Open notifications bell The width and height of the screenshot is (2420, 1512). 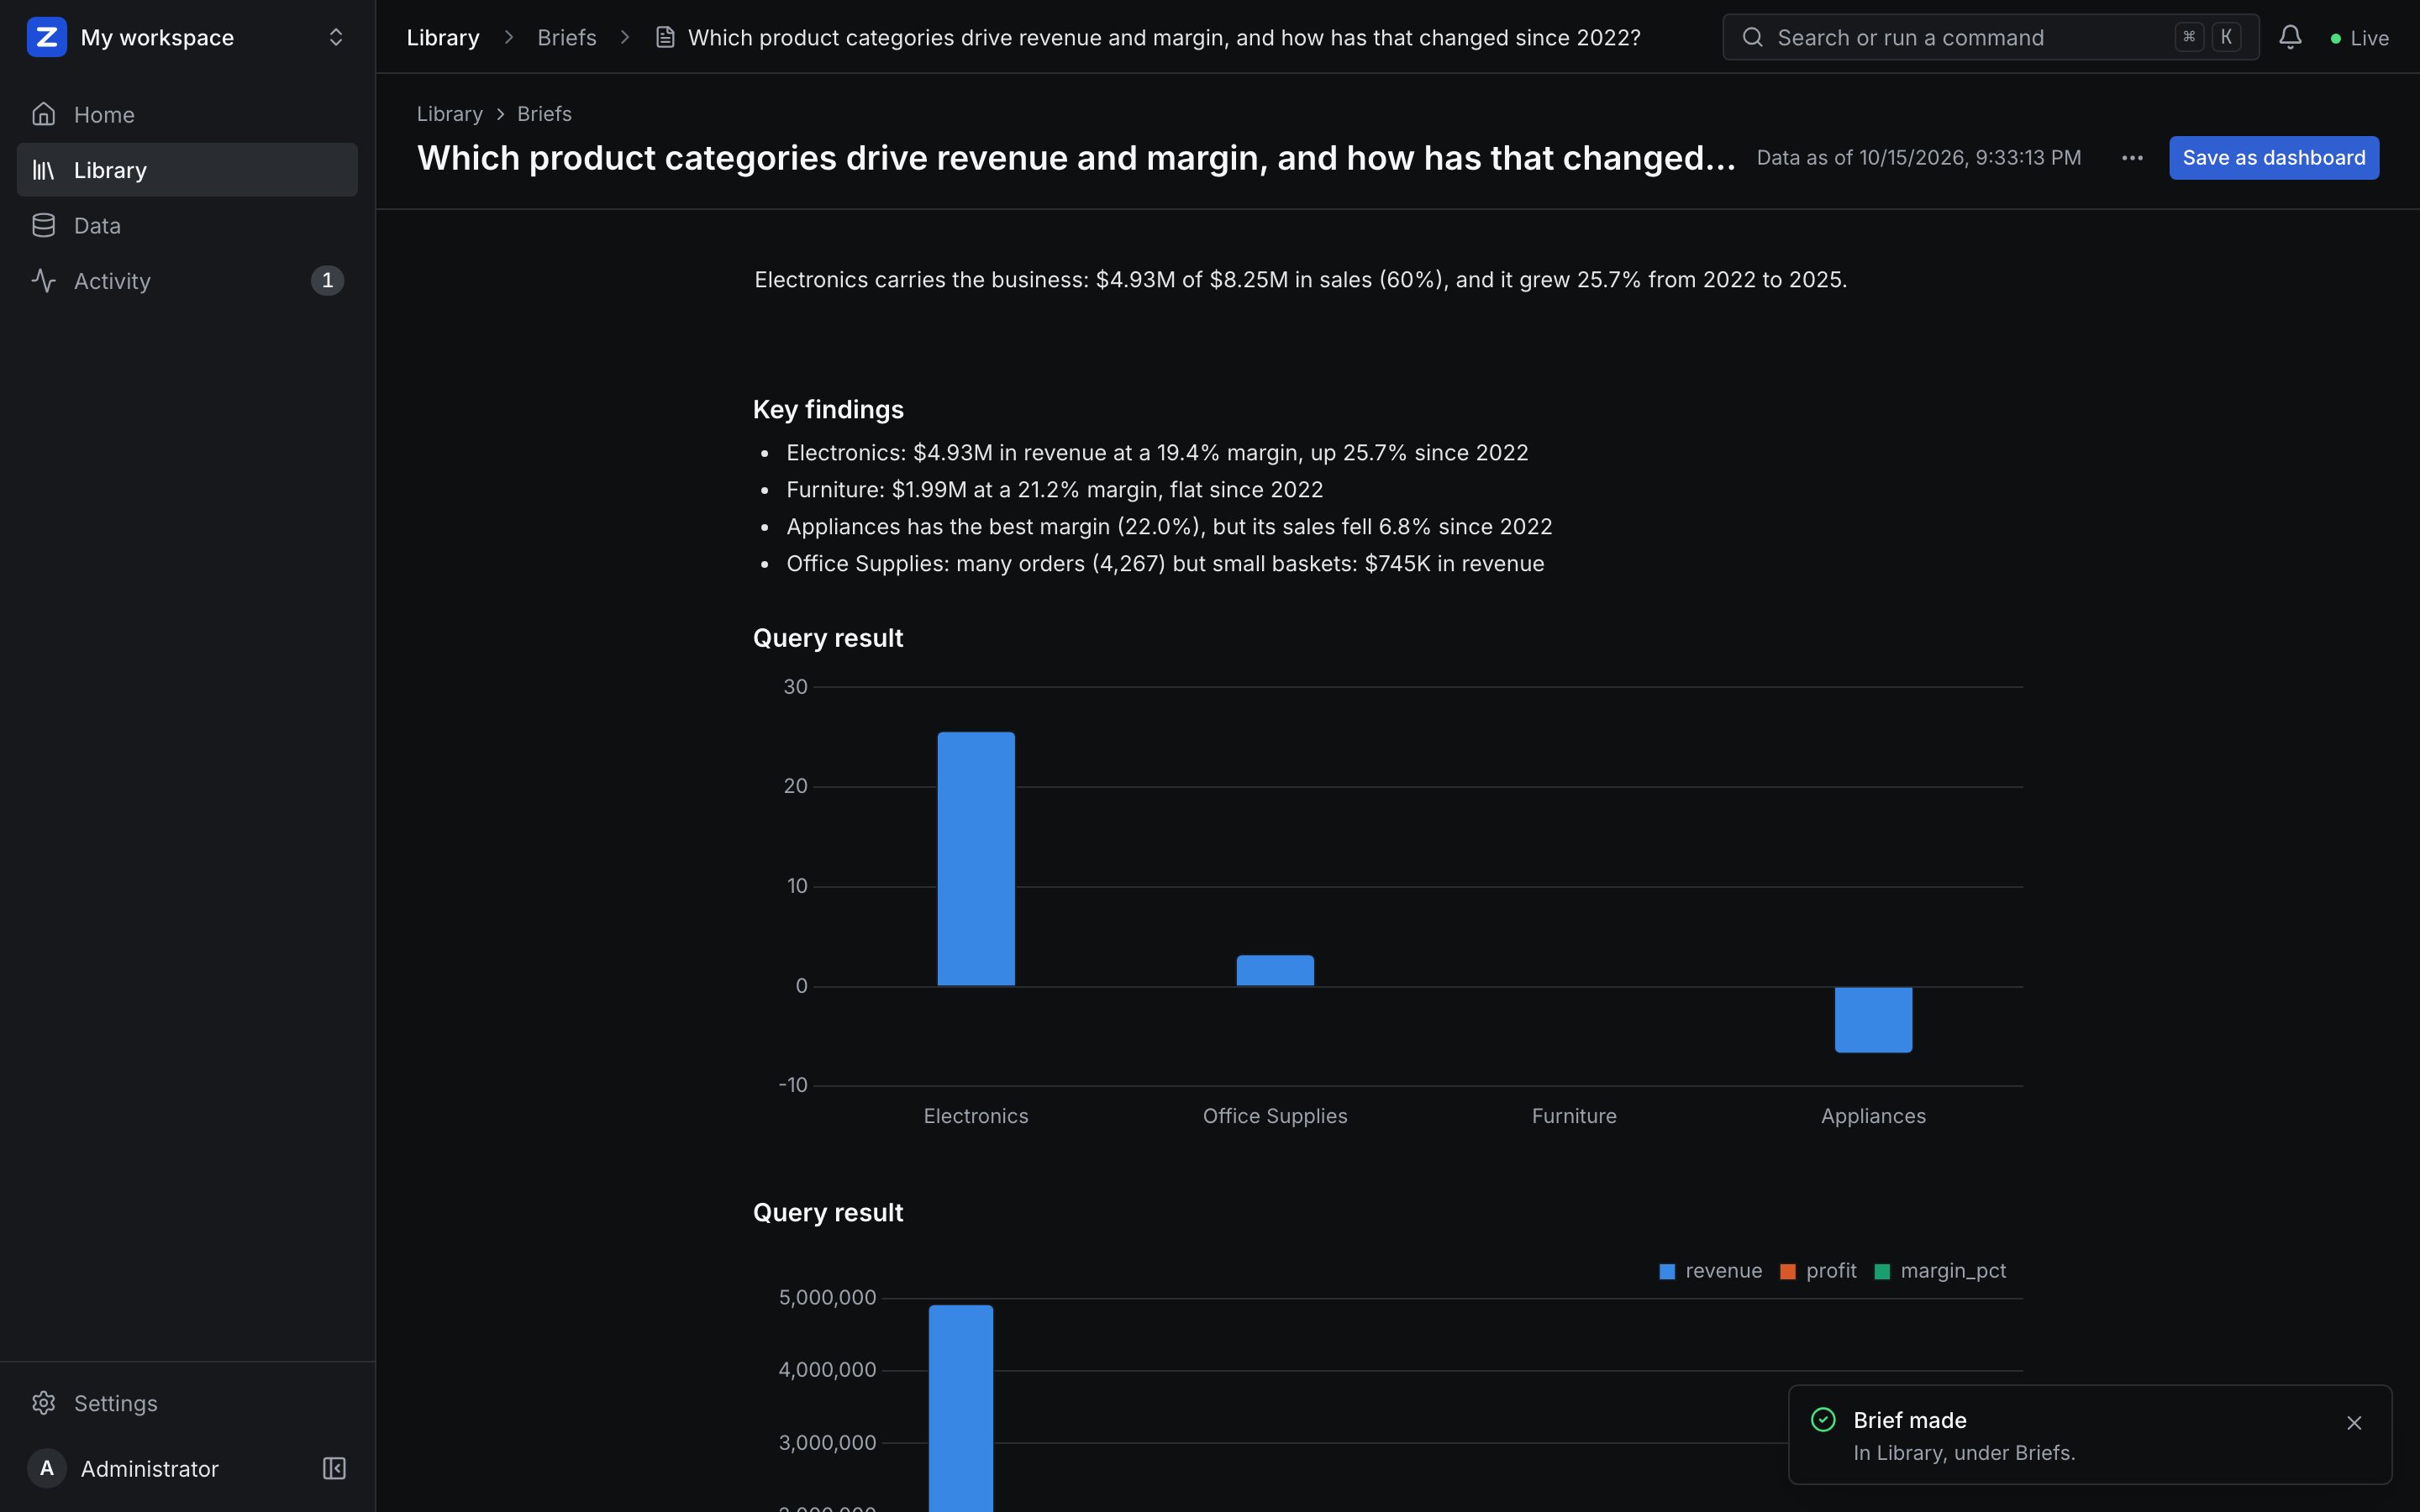[2290, 37]
